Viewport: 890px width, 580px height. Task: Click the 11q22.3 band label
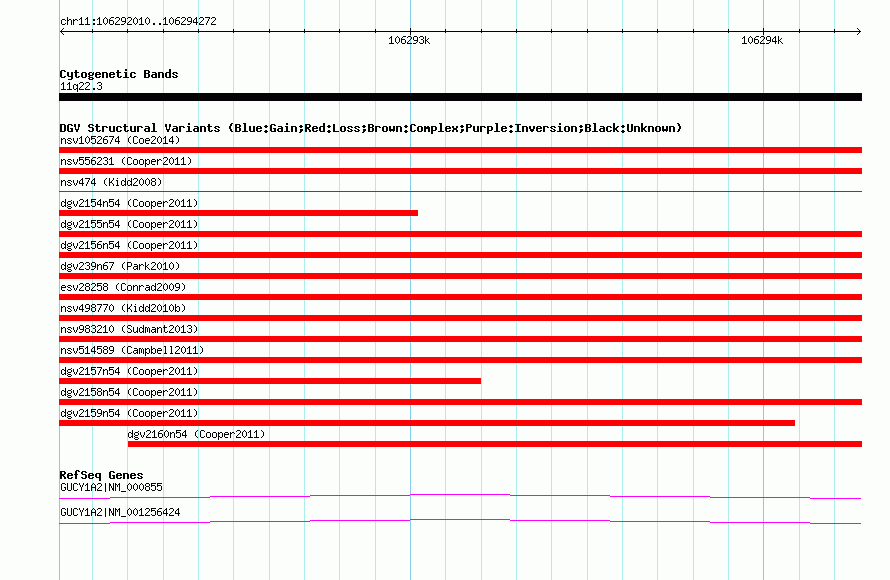pos(81,86)
